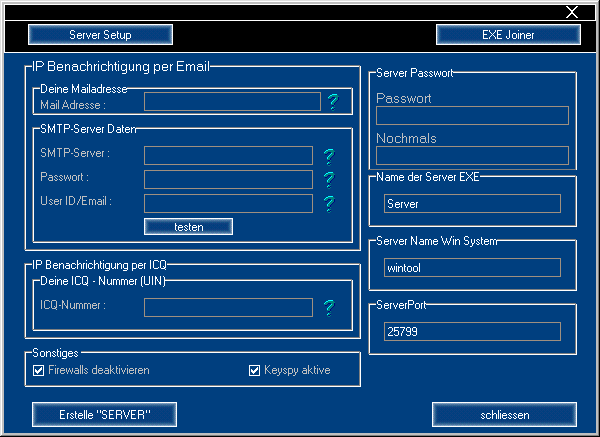Show help for User ID/Email field
This screenshot has height=437, width=600.
click(327, 204)
